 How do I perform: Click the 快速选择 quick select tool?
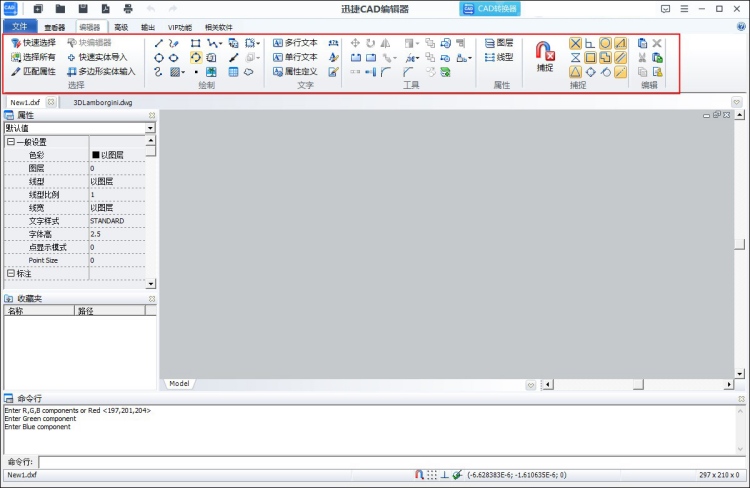[x=33, y=43]
